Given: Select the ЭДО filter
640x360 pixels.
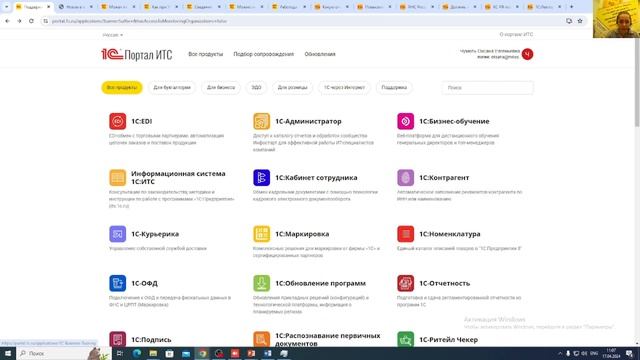Looking at the screenshot, I should pyautogui.click(x=256, y=88).
